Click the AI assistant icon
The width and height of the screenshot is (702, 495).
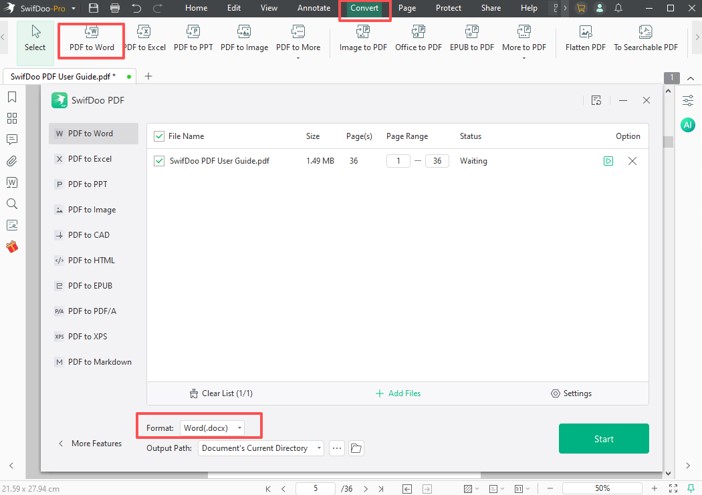click(688, 125)
